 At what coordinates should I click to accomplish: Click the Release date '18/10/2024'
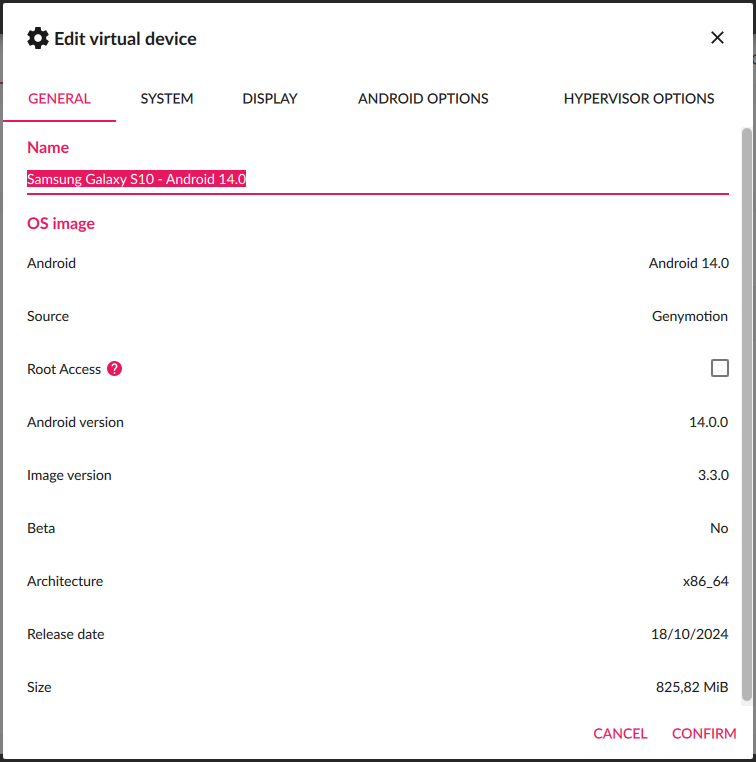pos(689,634)
